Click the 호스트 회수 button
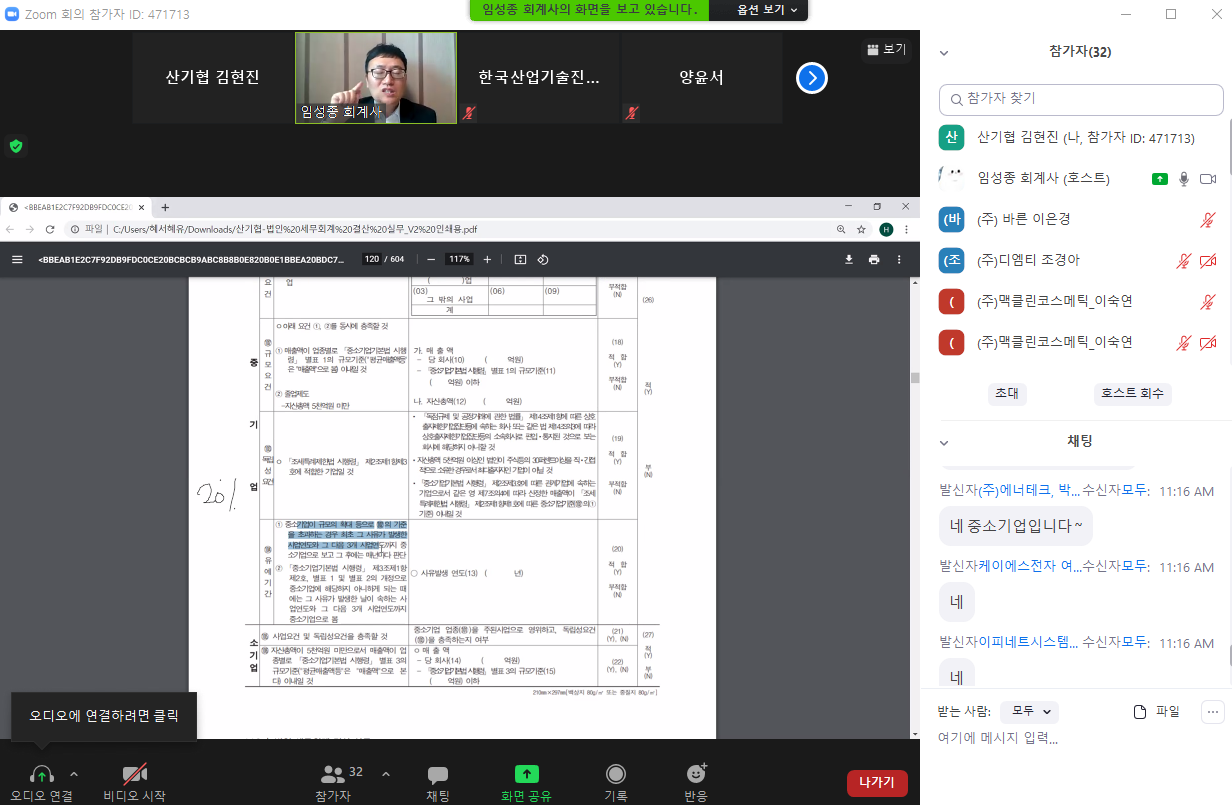1232x805 pixels. [1132, 393]
